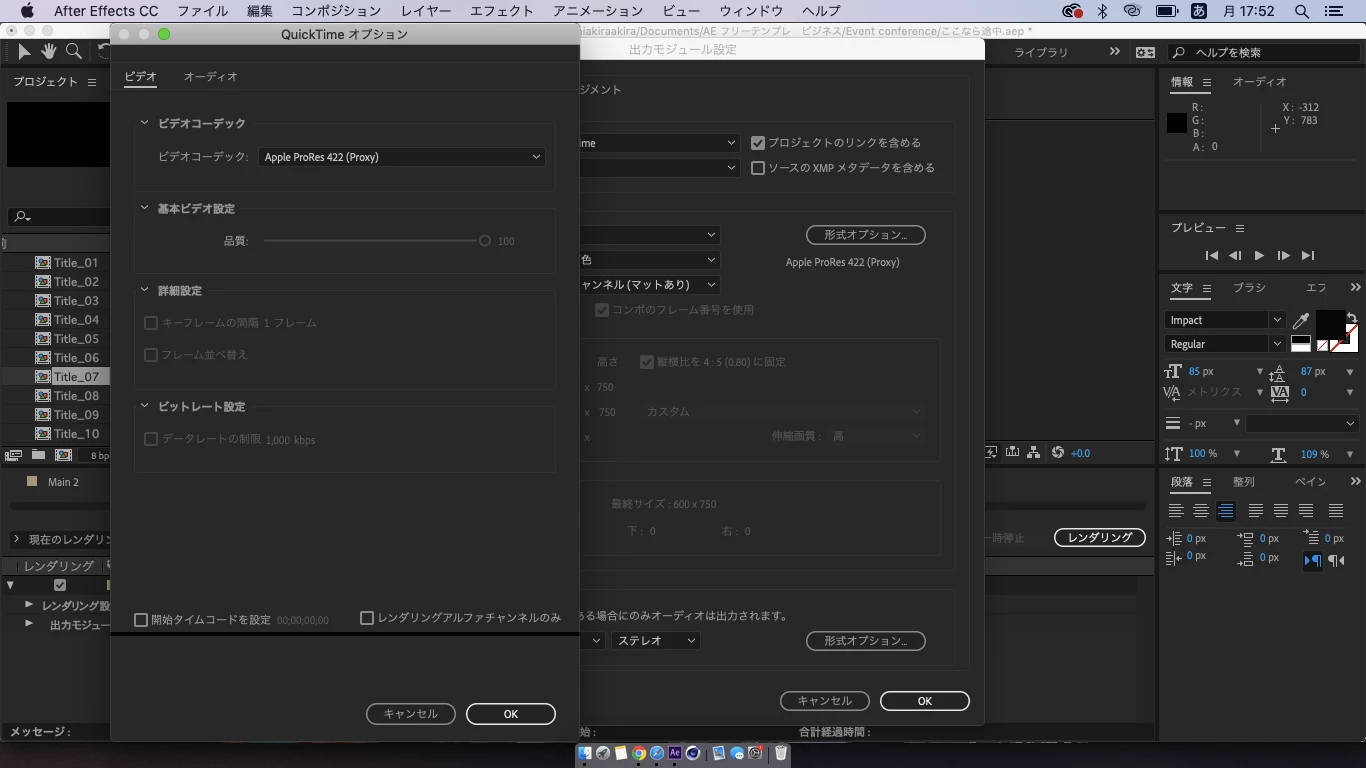Open the ビデオコーデック dropdown
Screen dimensions: 1366x768
(401, 157)
